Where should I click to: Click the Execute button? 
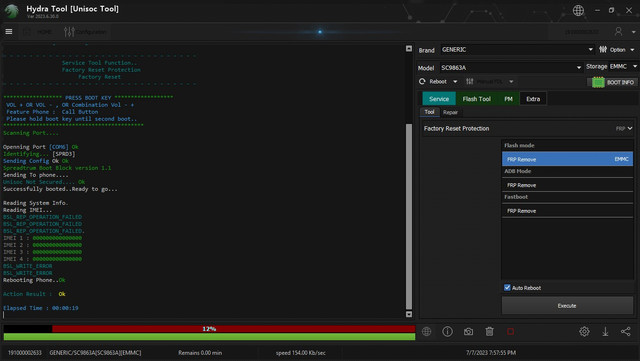tap(567, 305)
